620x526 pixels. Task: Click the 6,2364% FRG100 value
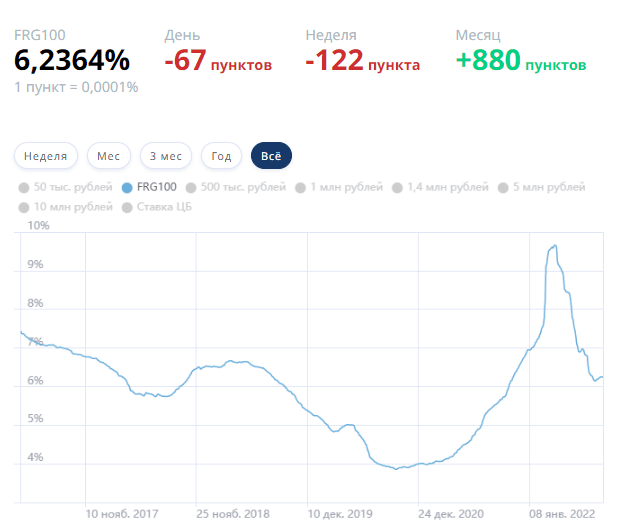pyautogui.click(x=72, y=60)
